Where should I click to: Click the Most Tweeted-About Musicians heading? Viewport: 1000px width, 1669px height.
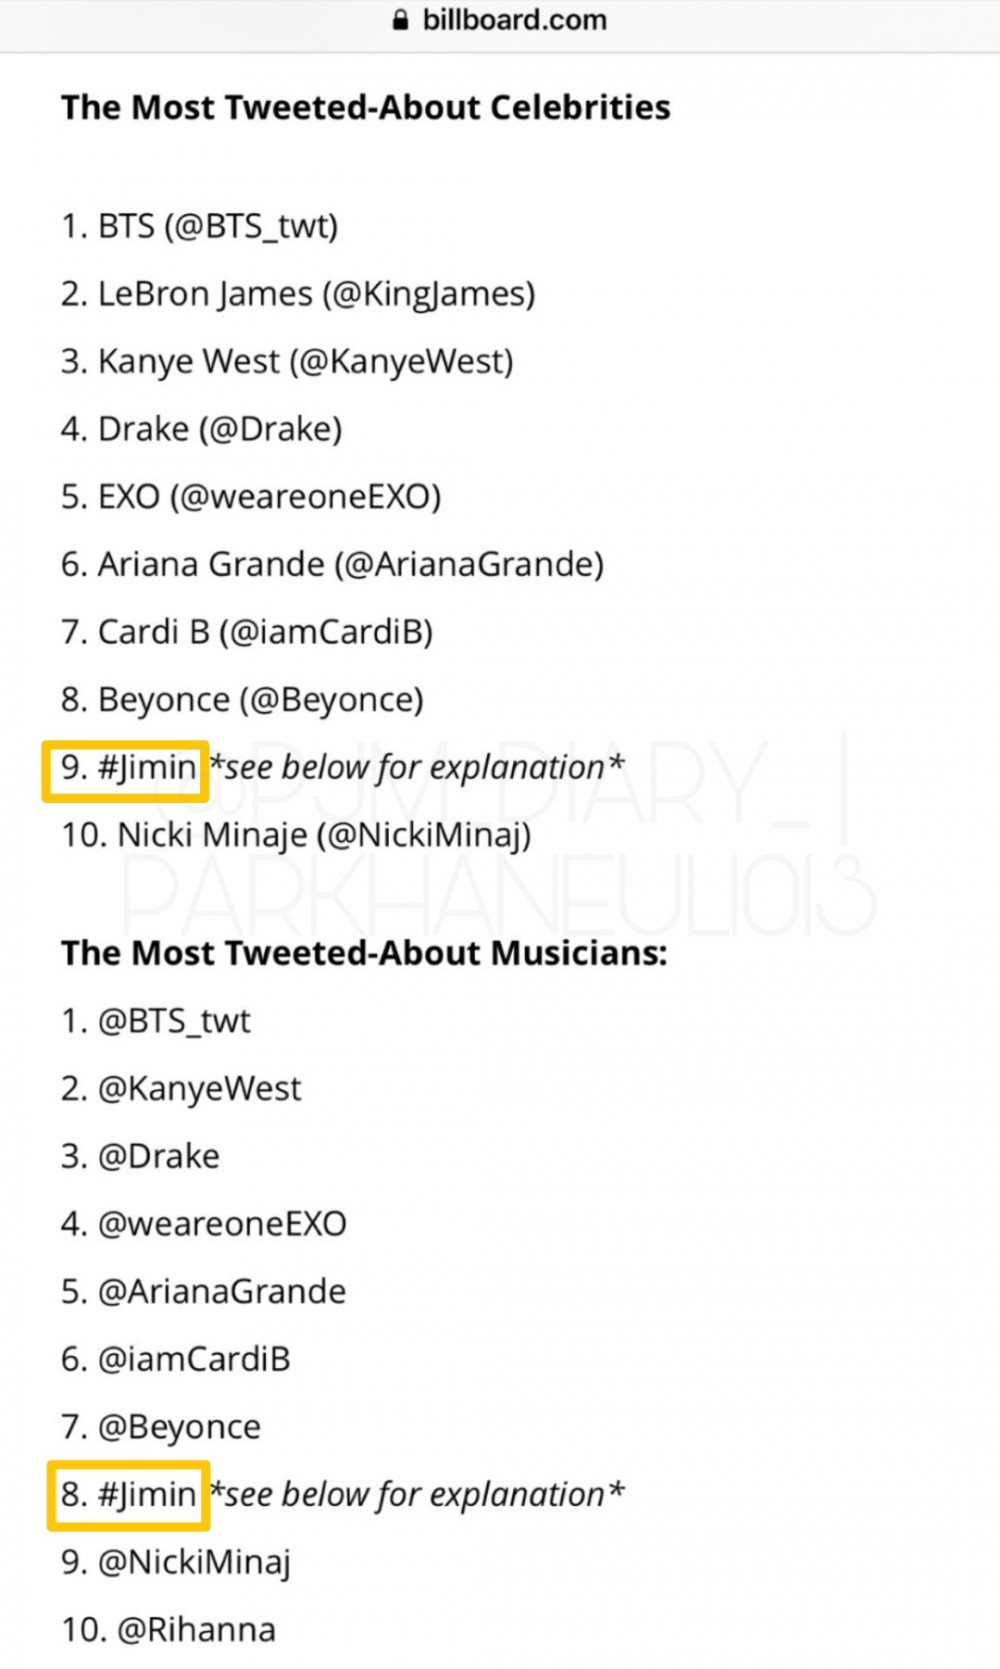pos(364,953)
